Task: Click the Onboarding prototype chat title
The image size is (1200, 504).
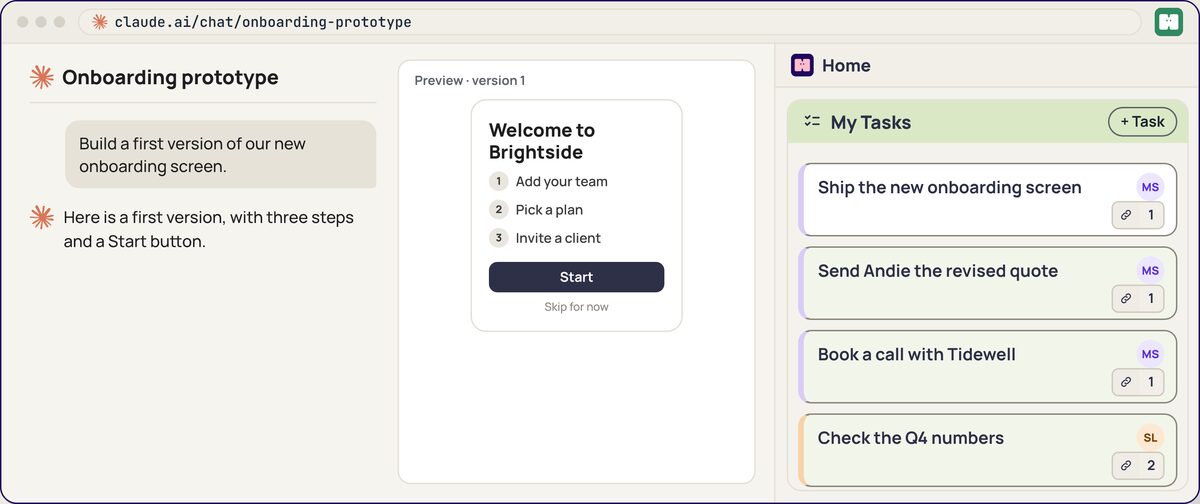Action: click(x=170, y=77)
